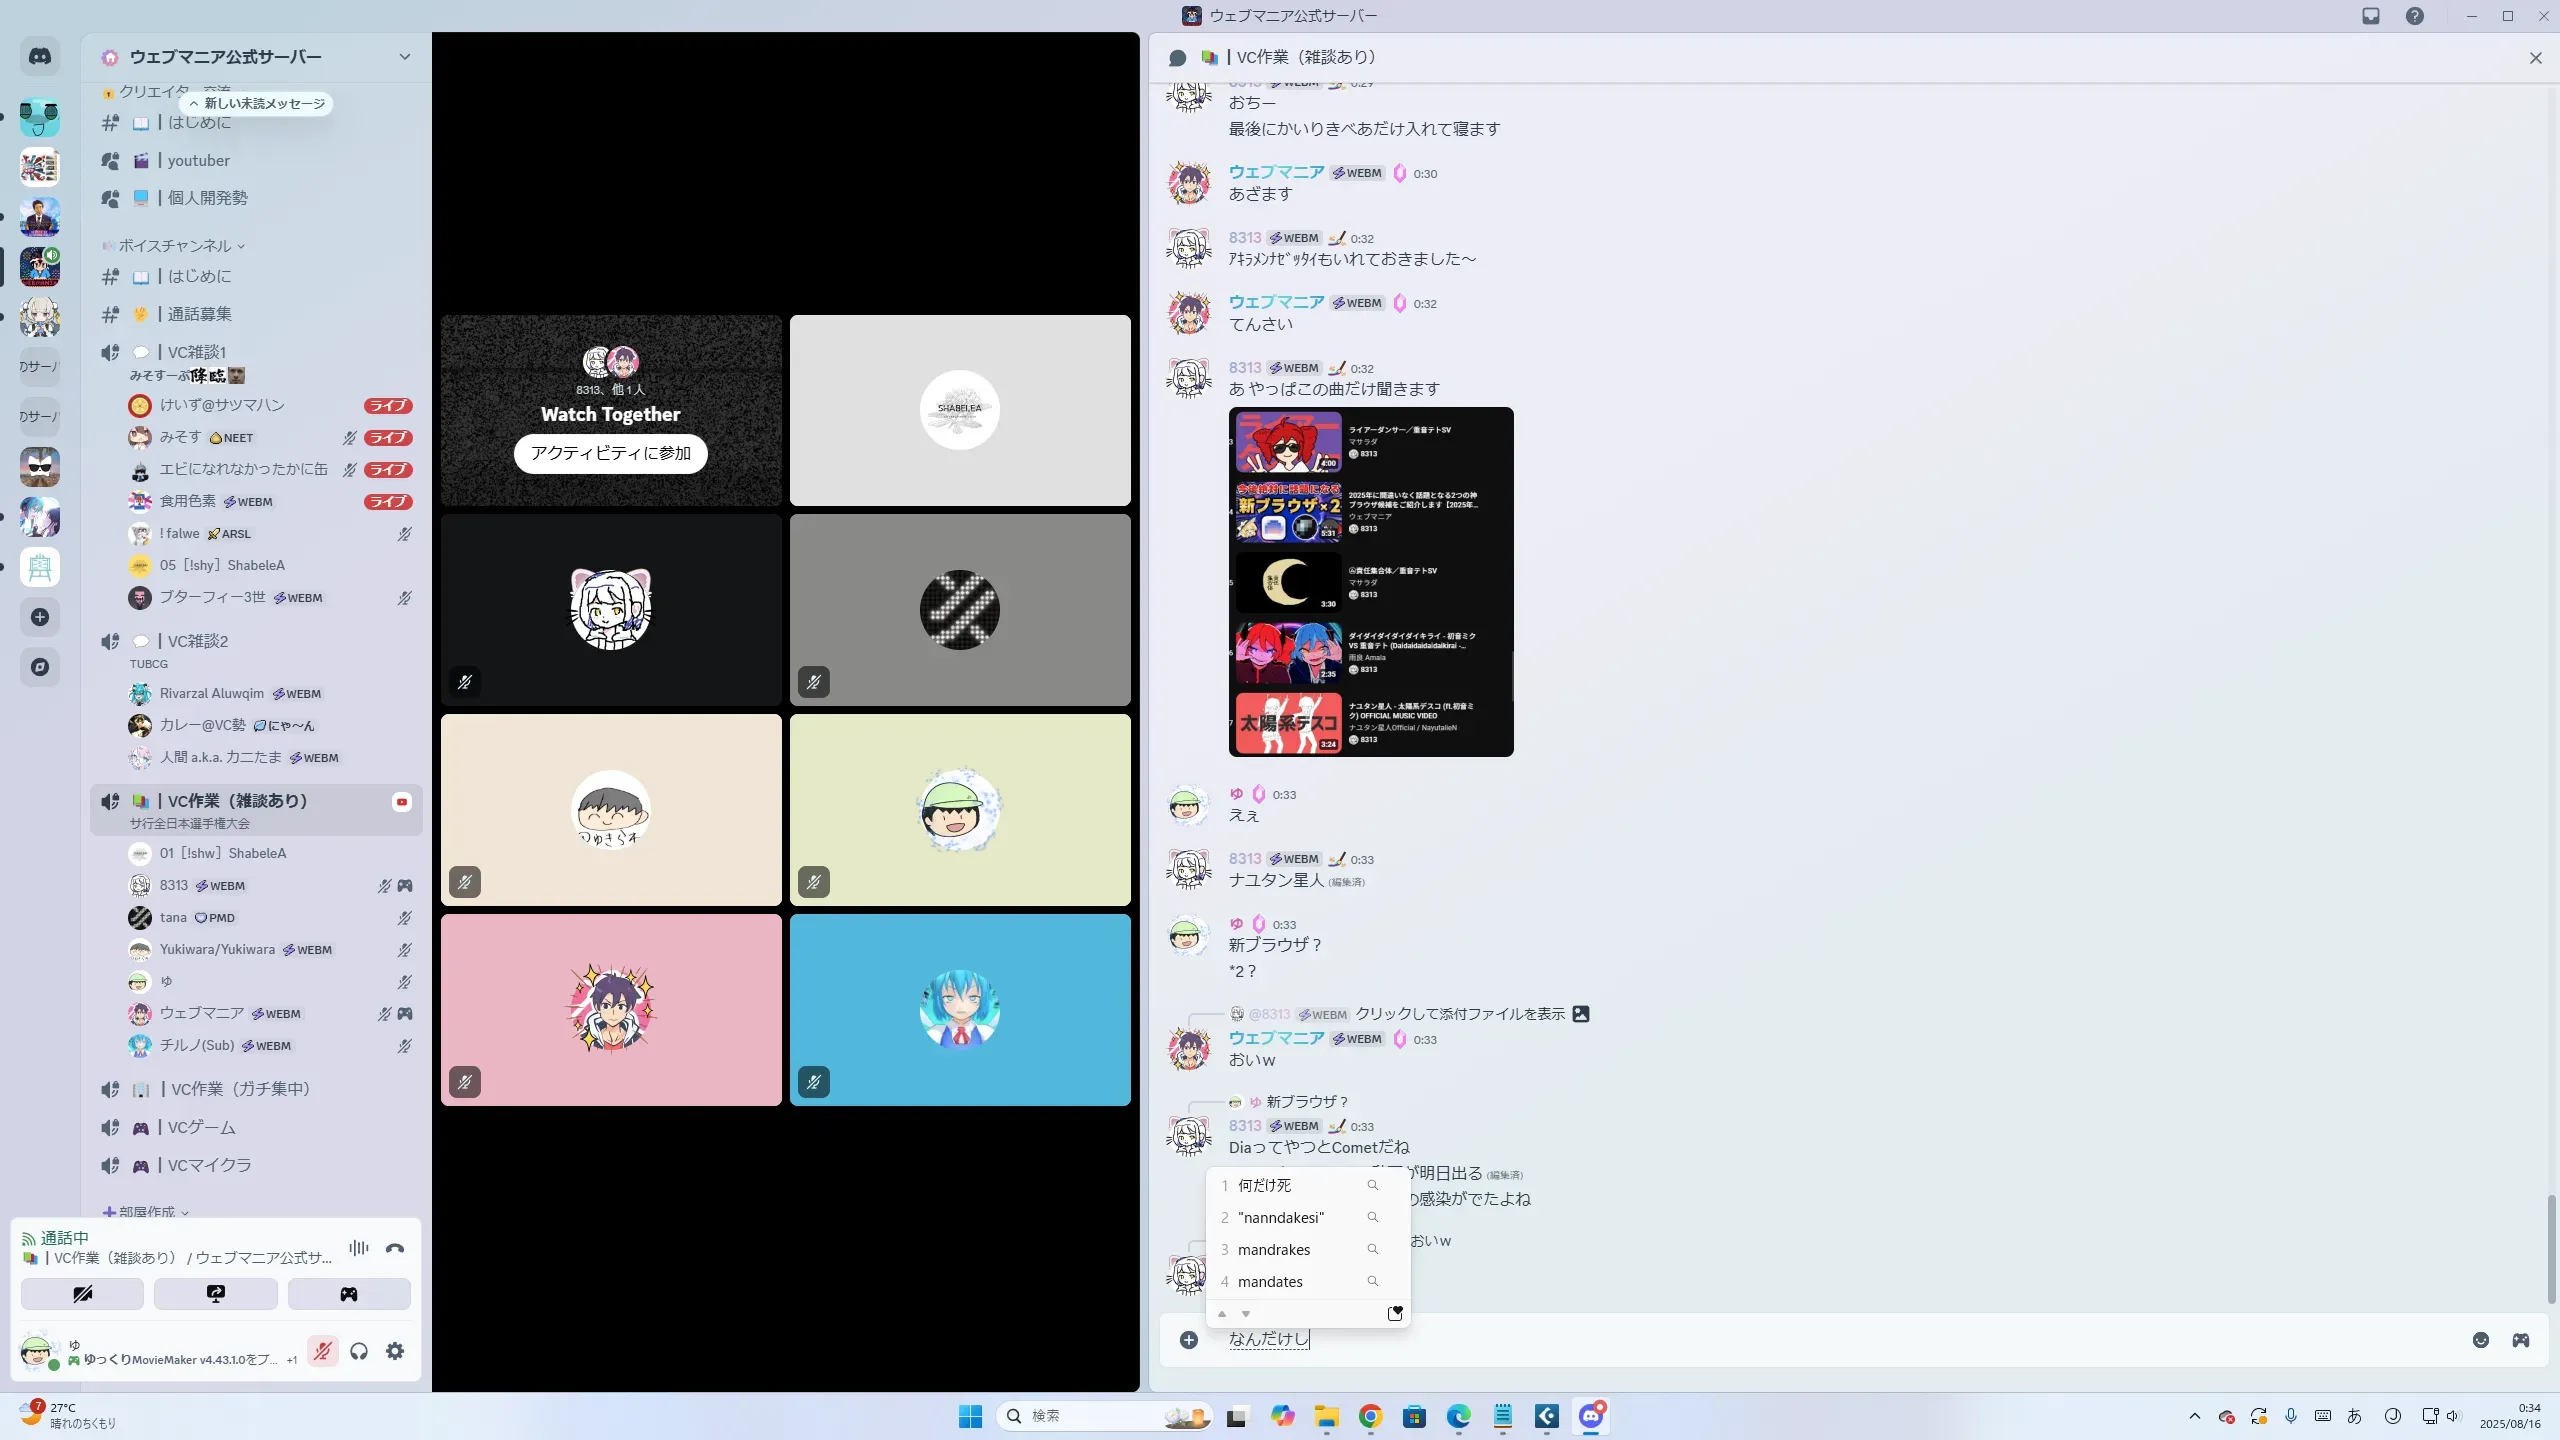Click アクティビティに参加 button

610,453
